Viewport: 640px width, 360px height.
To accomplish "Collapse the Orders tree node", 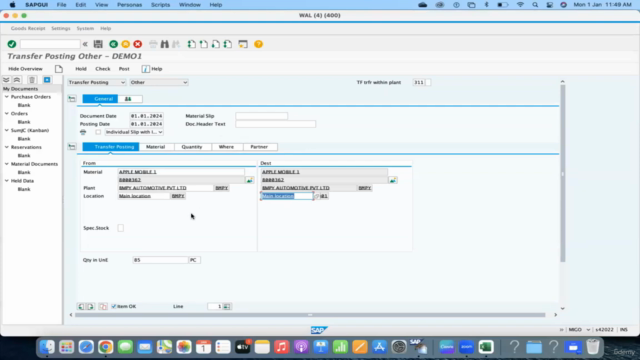I will click(7, 113).
